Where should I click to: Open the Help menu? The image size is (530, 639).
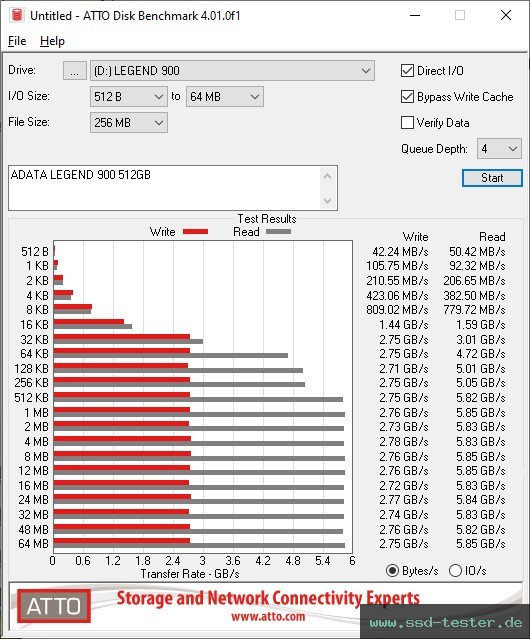point(52,41)
